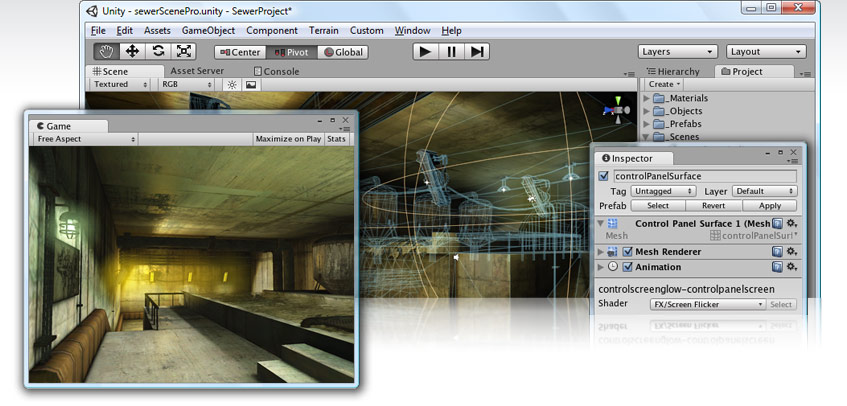Screen dimensions: 847x406
Task: Open the Layers dropdown
Action: point(677,51)
